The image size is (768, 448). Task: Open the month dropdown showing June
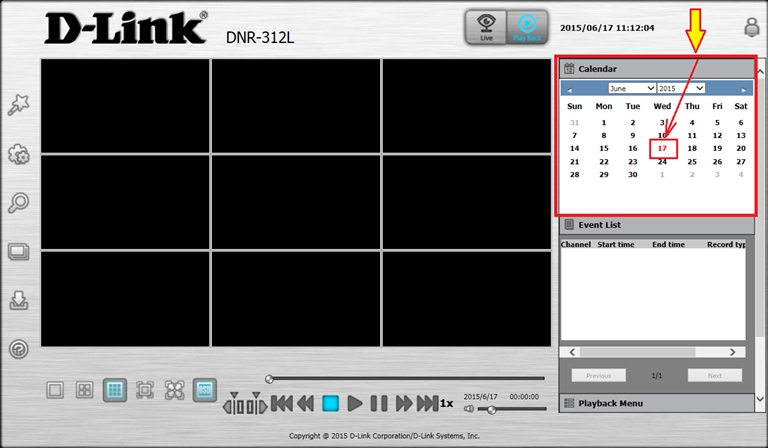click(x=631, y=88)
